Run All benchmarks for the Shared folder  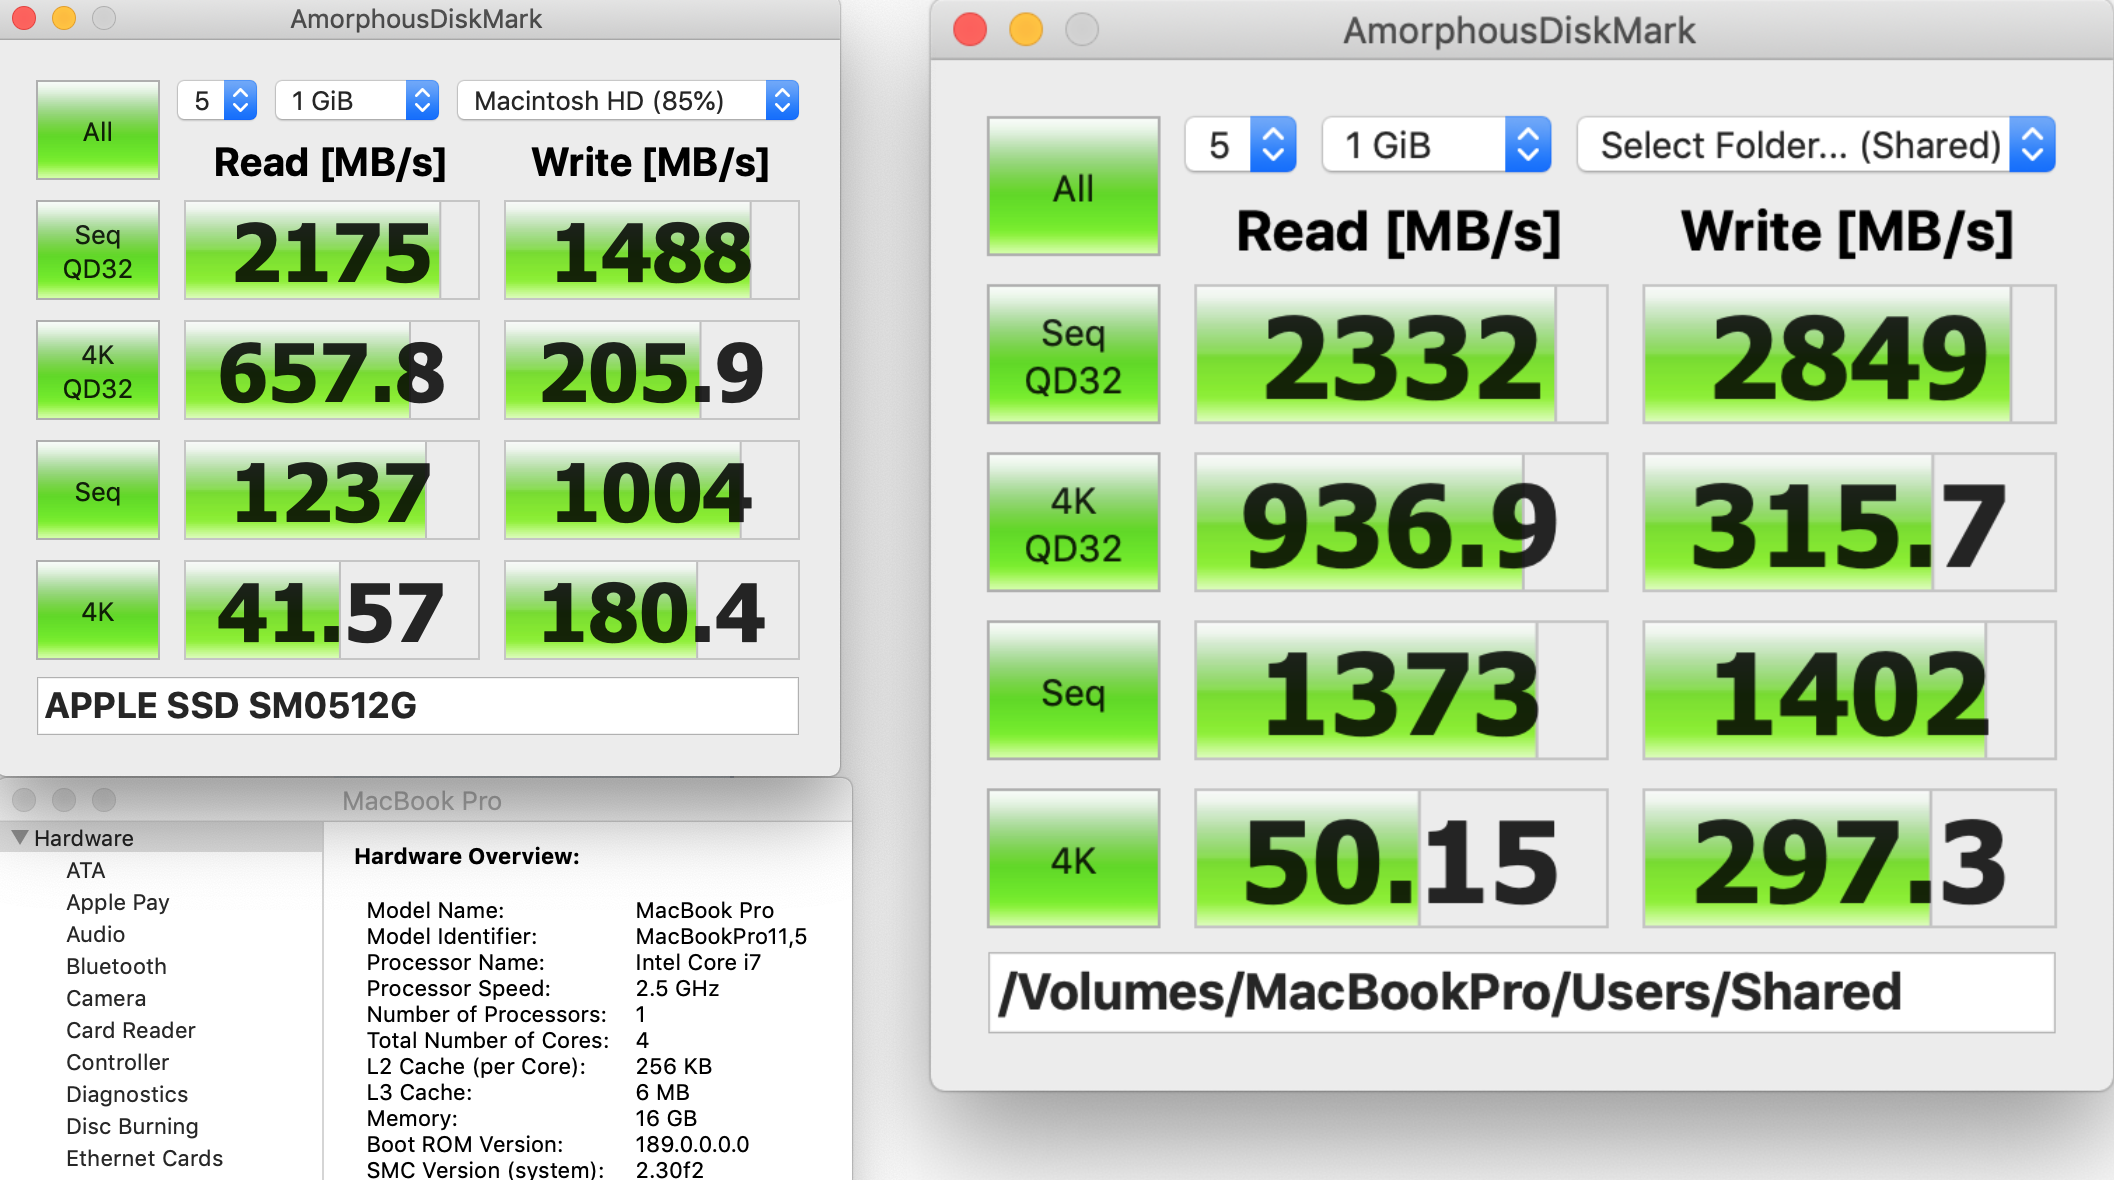coord(1072,186)
